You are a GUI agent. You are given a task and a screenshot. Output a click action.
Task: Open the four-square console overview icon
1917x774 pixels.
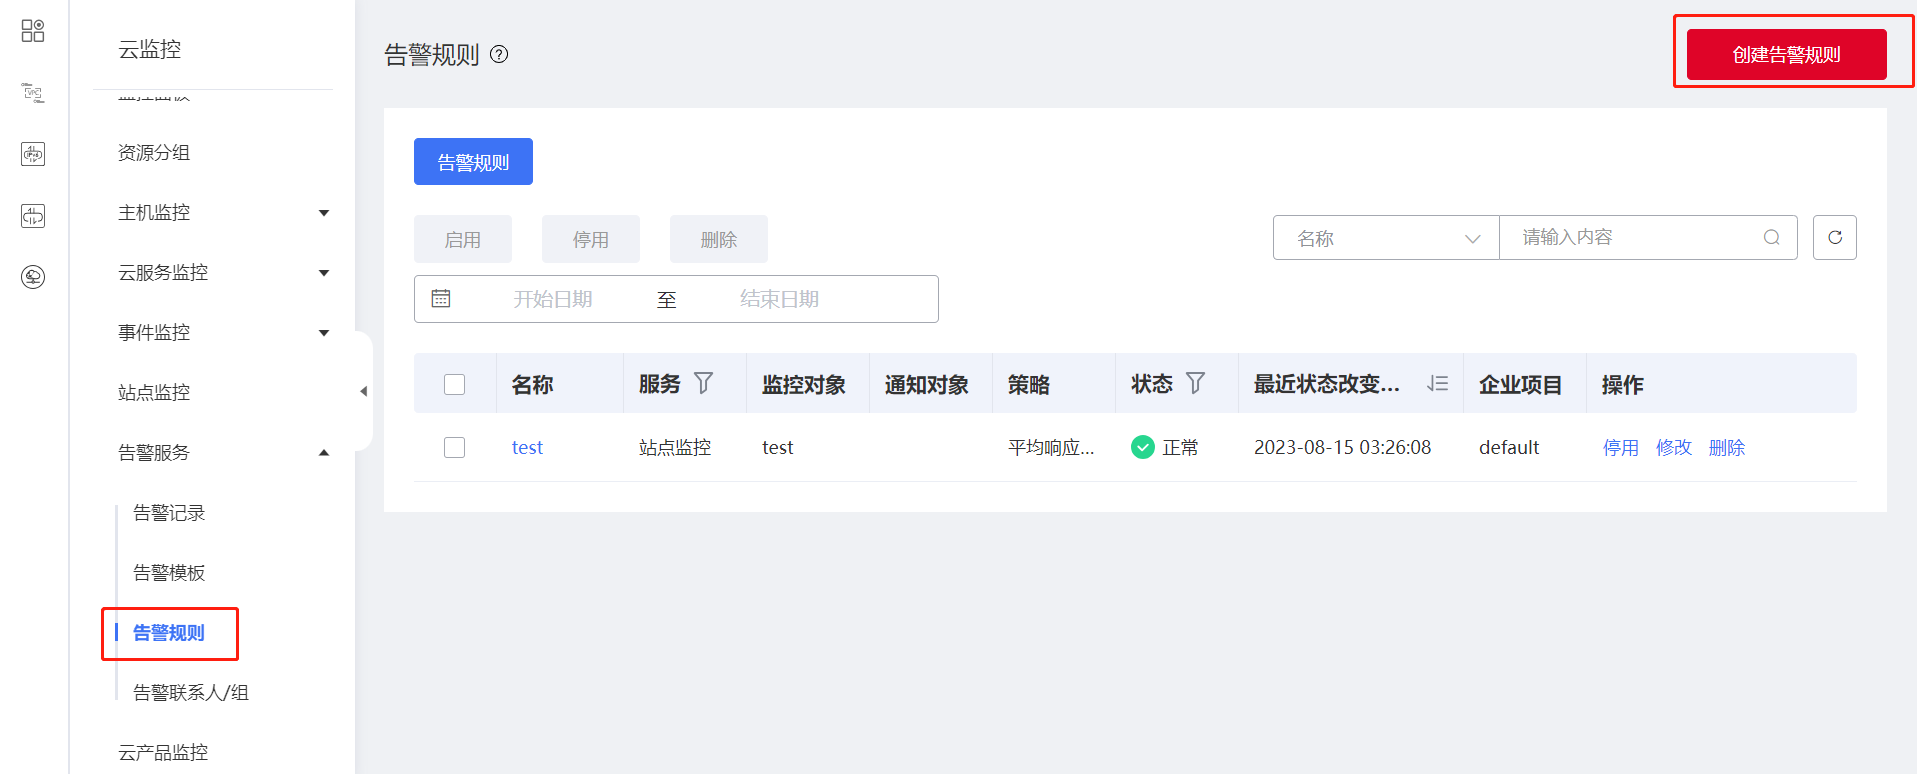[x=33, y=31]
